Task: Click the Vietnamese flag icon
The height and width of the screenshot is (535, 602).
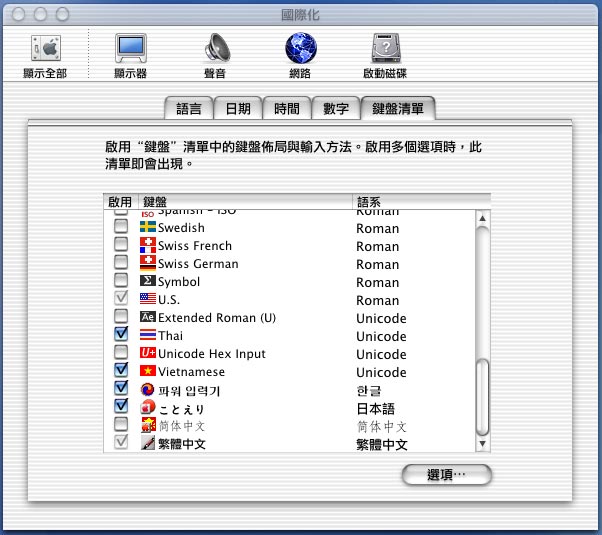Action: (148, 372)
